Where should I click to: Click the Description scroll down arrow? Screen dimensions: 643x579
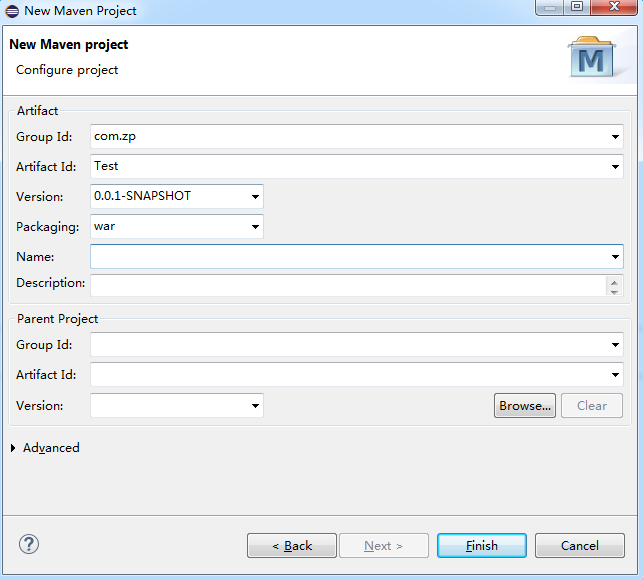(x=614, y=292)
